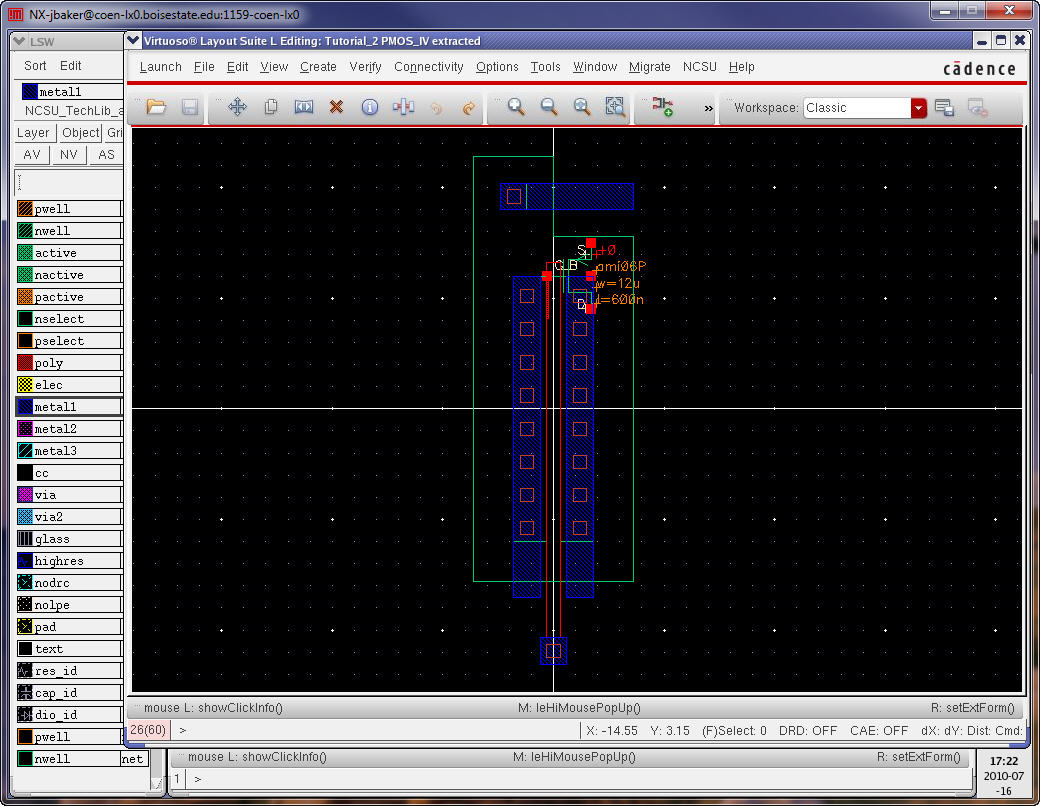Open the Properties info icon
The width and height of the screenshot is (1040, 806).
pyautogui.click(x=370, y=107)
